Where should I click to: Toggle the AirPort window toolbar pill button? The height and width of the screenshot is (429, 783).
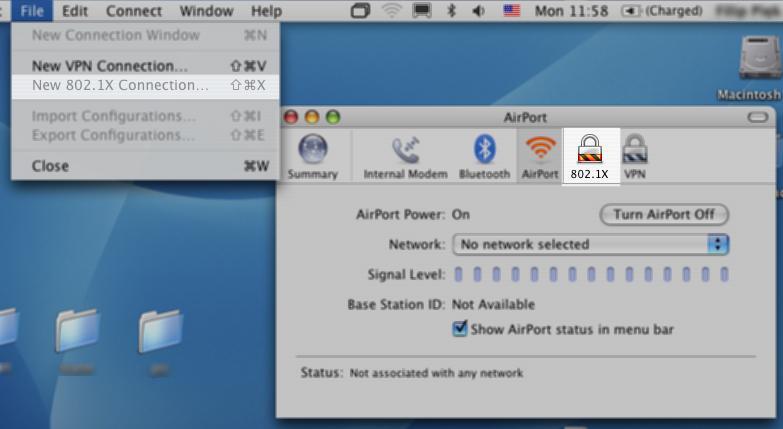758,117
